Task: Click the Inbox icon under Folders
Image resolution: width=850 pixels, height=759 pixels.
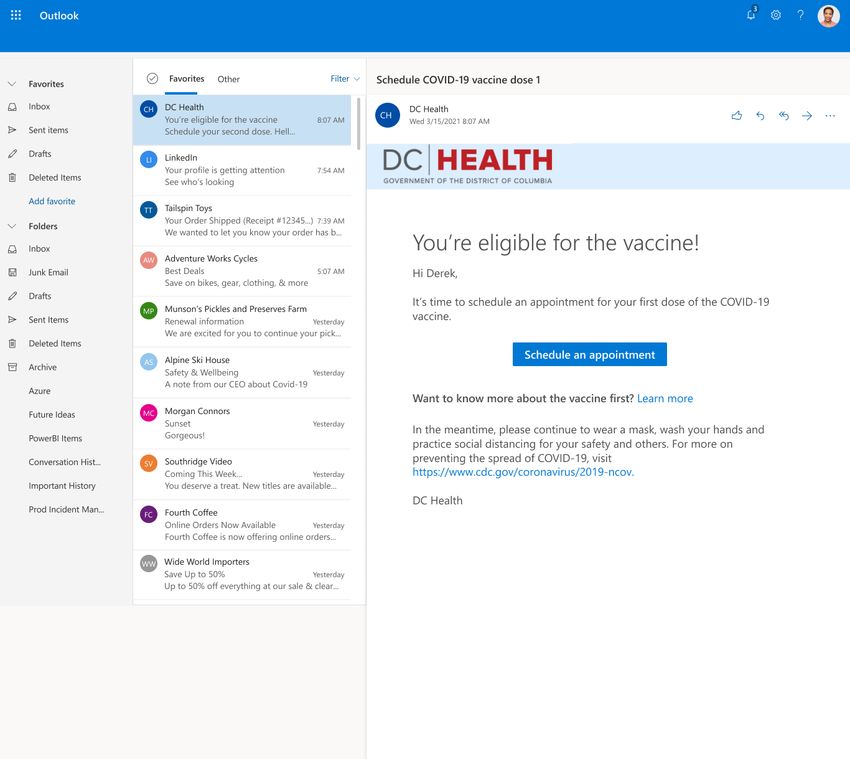Action: pos(12,249)
